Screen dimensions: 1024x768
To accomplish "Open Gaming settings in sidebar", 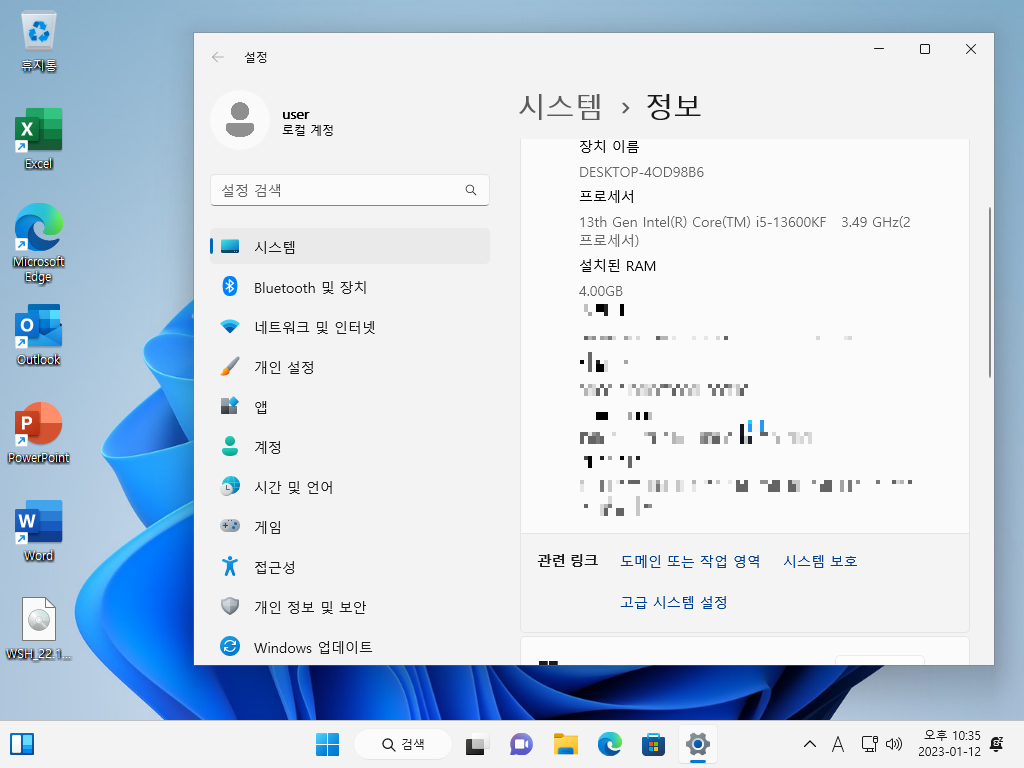I will tap(350, 526).
